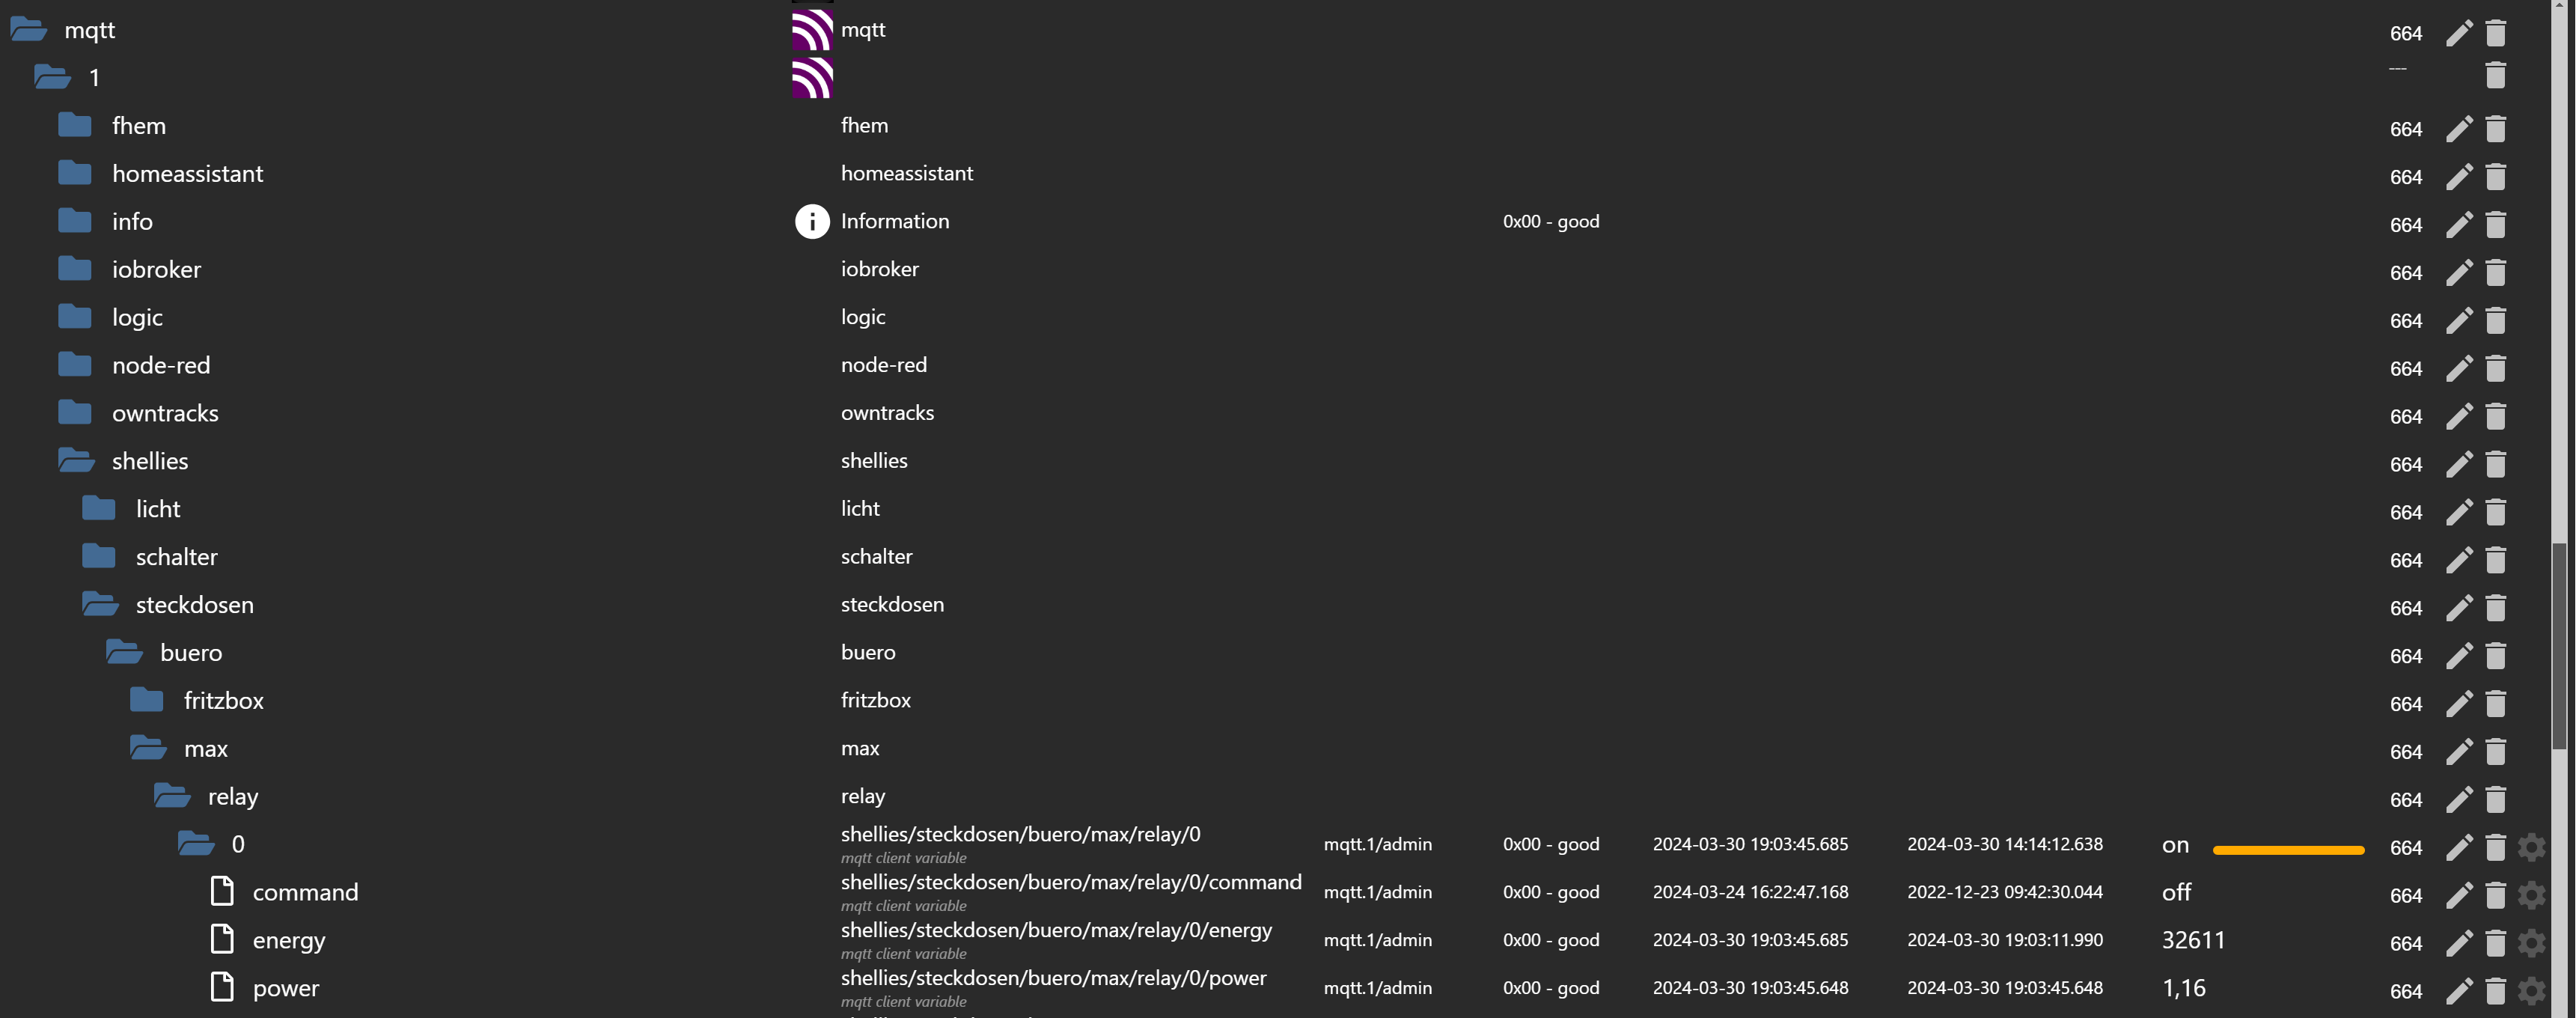Click the 'on' value of relay/0
Screen dimensions: 2576x1018
point(2175,845)
